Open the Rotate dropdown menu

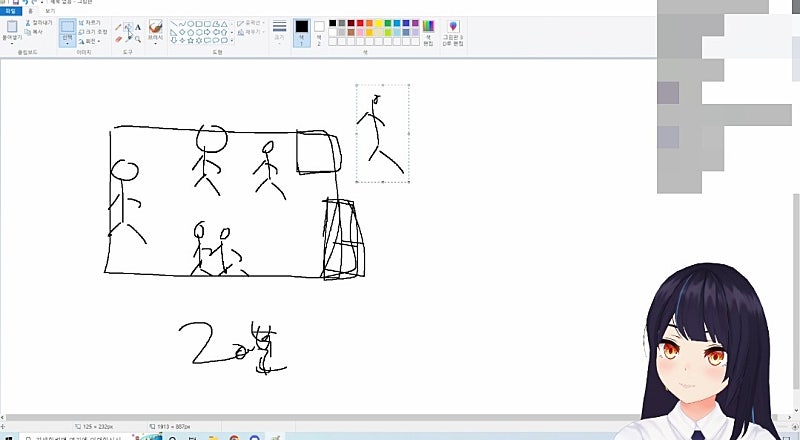[x=90, y=41]
